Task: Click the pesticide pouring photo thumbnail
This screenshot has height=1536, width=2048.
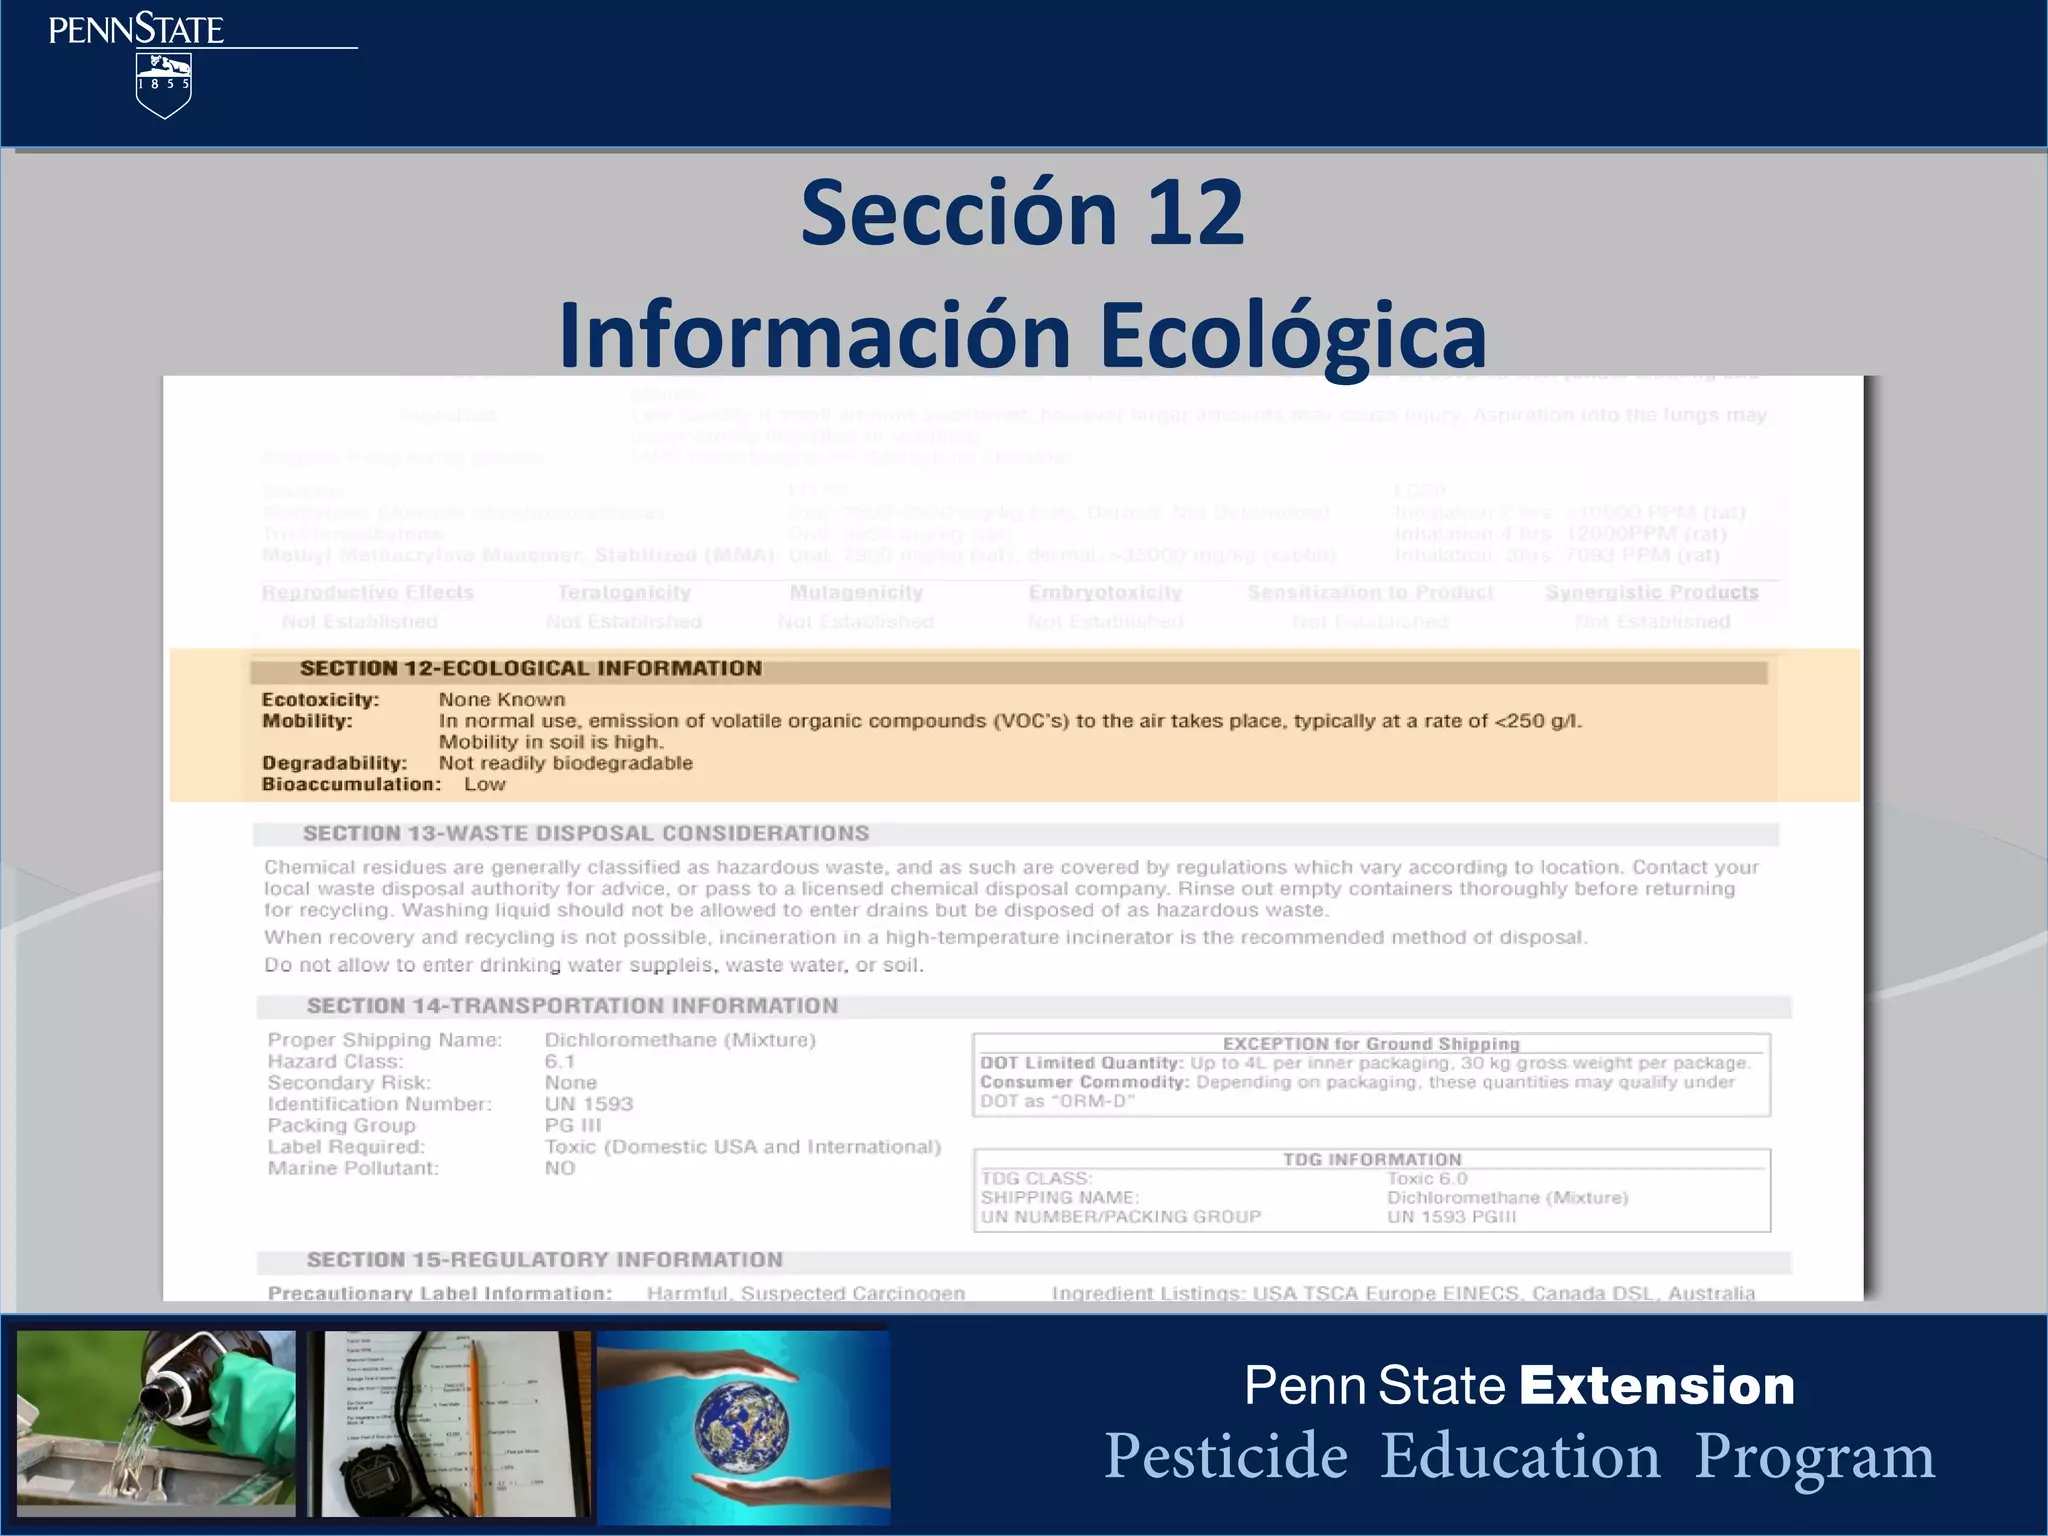Action: [156, 1422]
